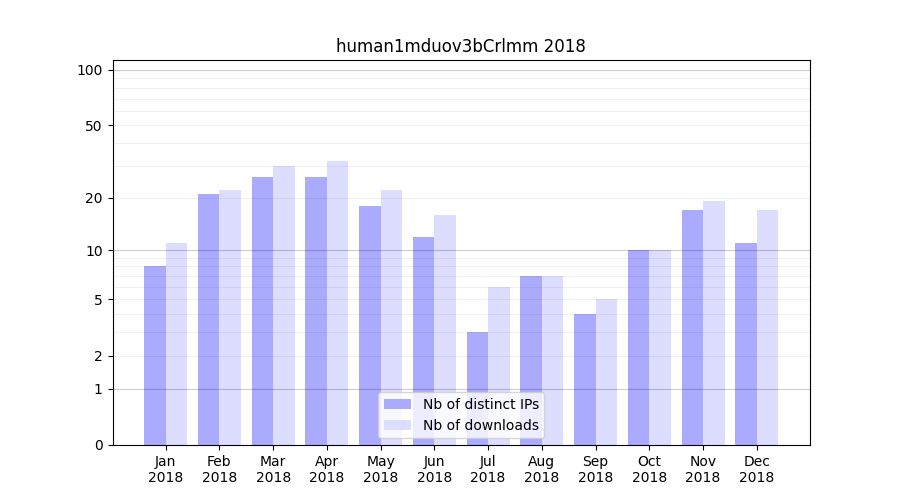Click the 'Nb of downloads' legend swatch

pos(398,425)
